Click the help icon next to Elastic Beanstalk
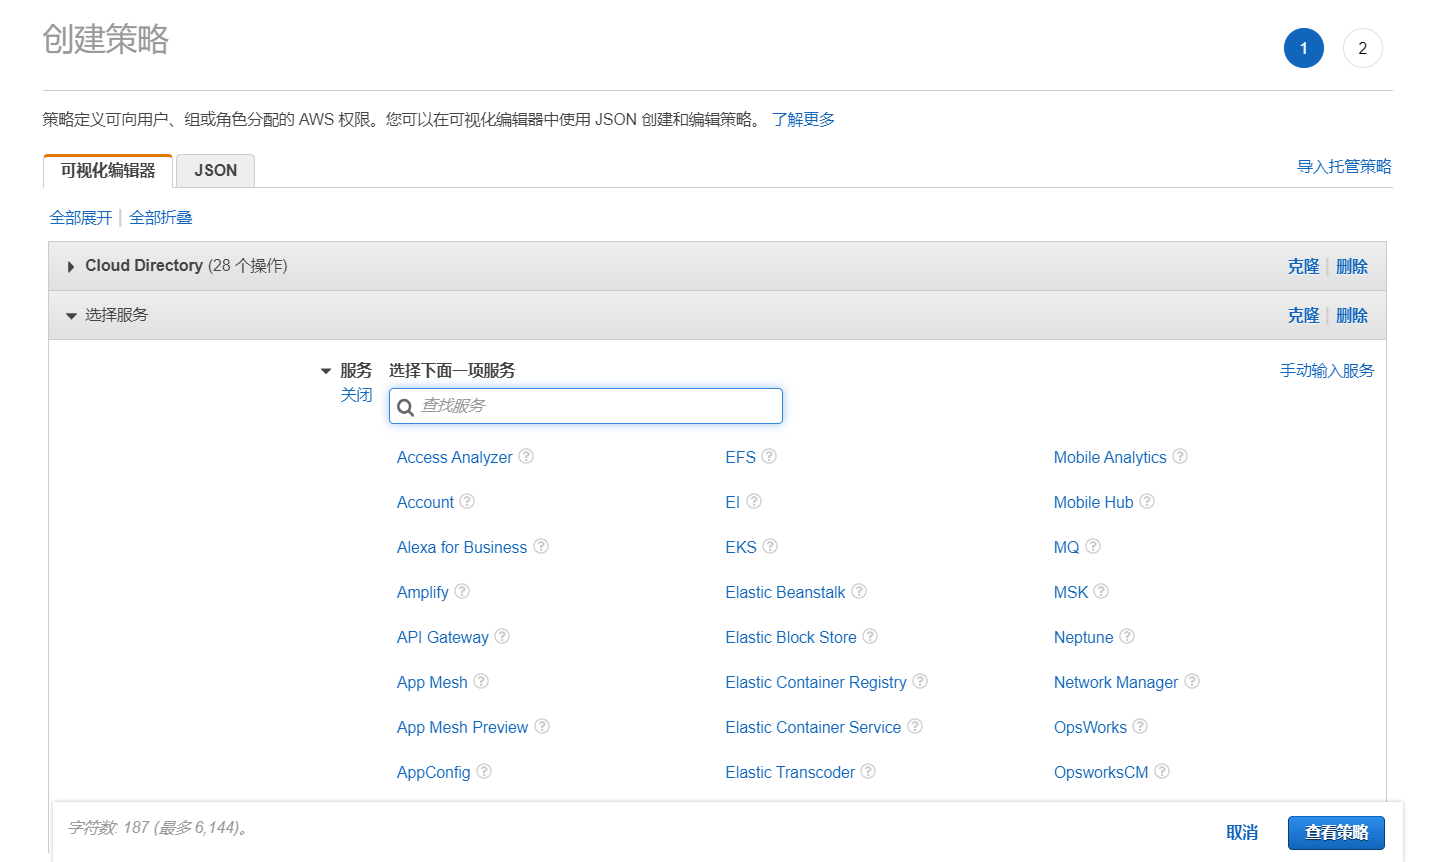The image size is (1438, 862). click(859, 592)
